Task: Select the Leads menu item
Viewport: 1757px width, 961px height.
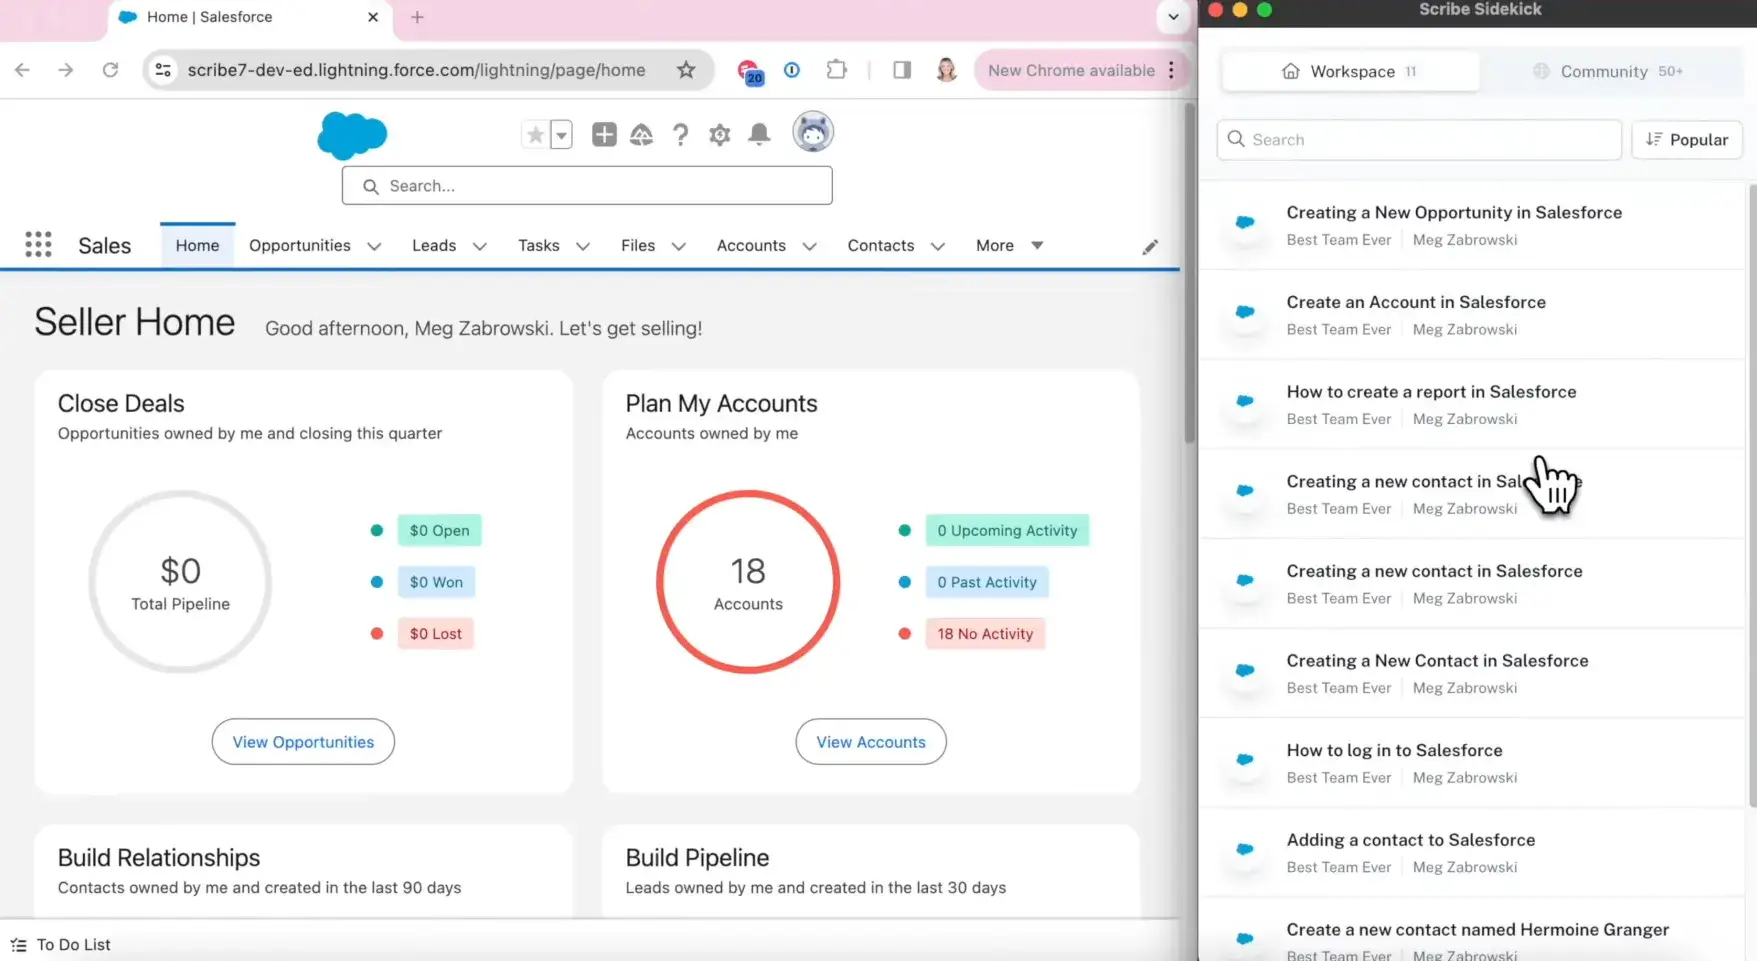Action: click(433, 245)
